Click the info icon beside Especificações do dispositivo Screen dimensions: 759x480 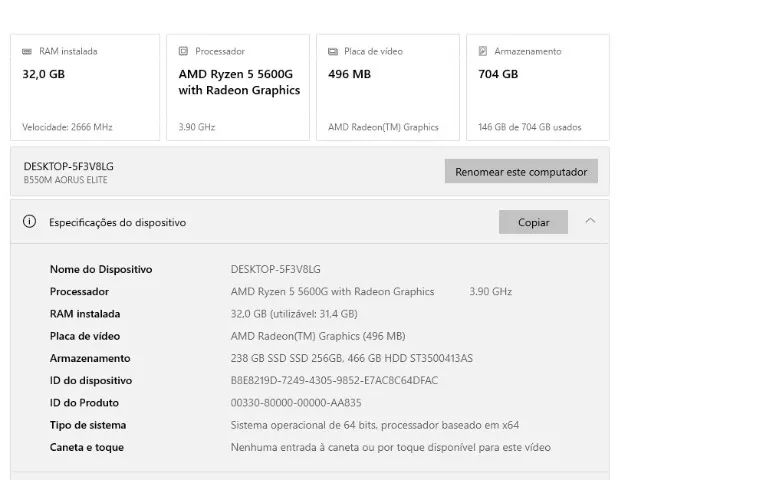pos(30,222)
